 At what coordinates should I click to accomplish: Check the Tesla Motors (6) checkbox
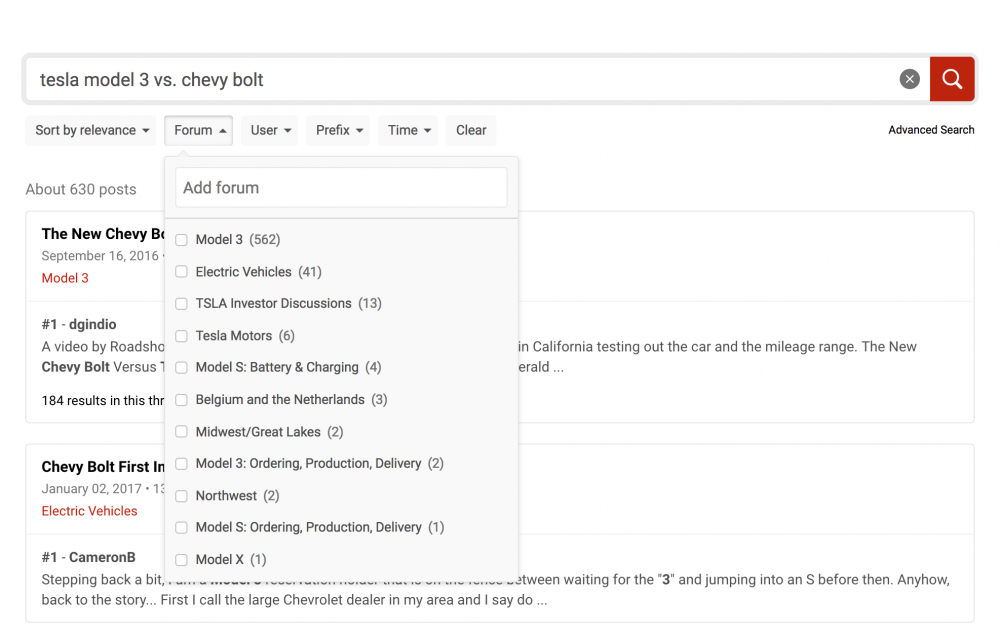182,336
